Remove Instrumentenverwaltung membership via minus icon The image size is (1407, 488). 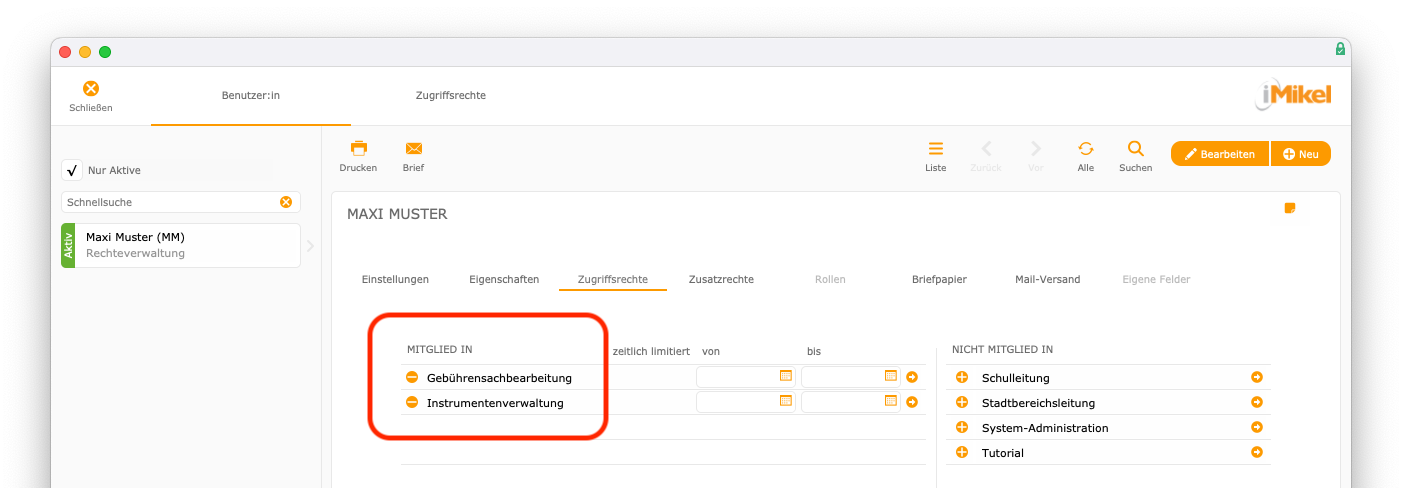(x=412, y=402)
